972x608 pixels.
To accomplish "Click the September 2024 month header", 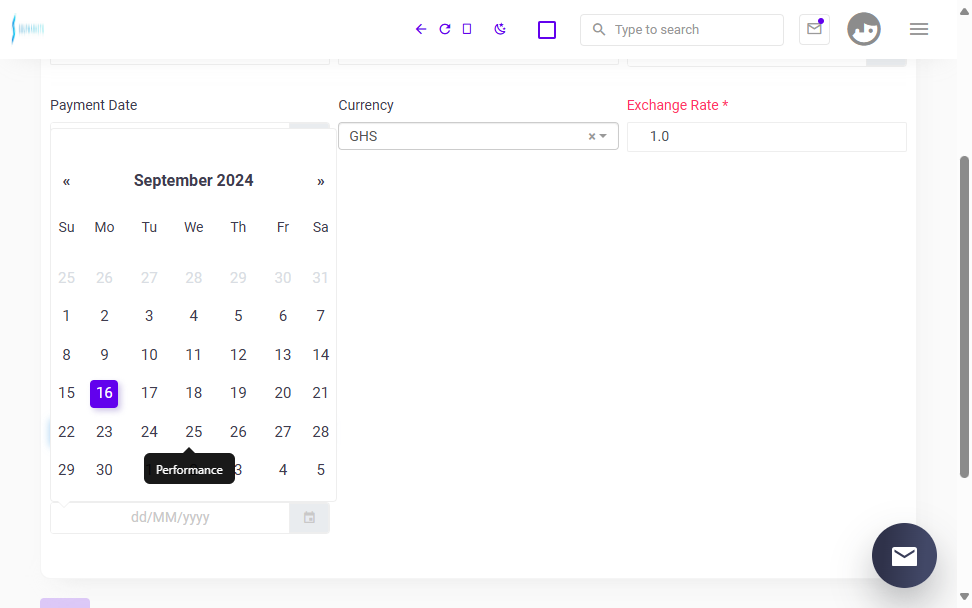I will coord(193,180).
